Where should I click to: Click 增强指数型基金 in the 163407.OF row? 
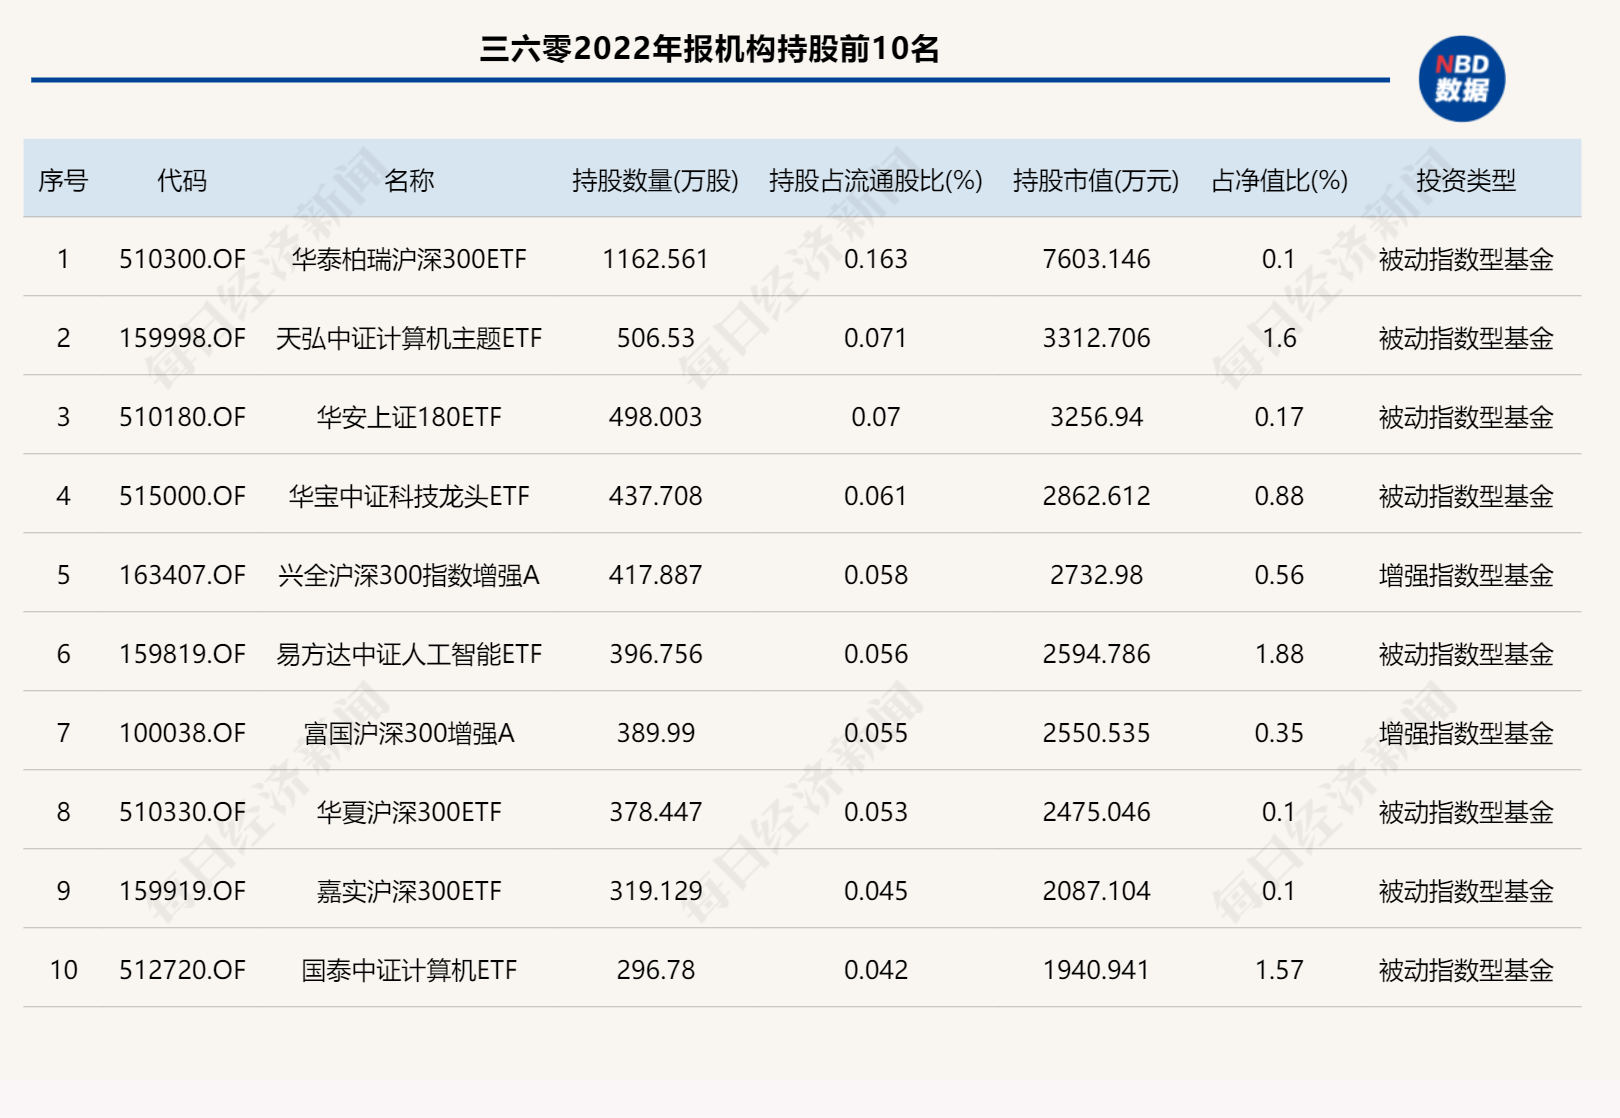[1466, 576]
